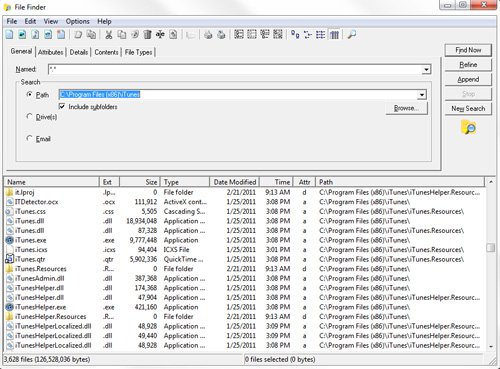Select the iTunesHelper.Resources folder row

(245, 317)
